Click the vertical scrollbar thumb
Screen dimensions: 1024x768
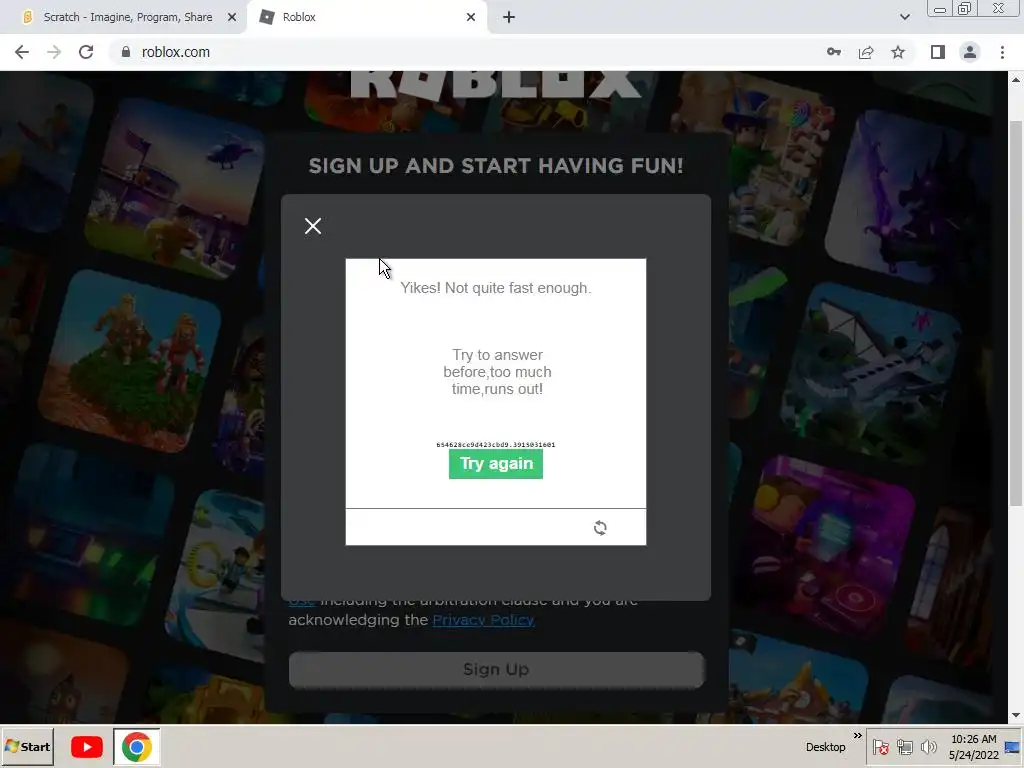(1016, 313)
